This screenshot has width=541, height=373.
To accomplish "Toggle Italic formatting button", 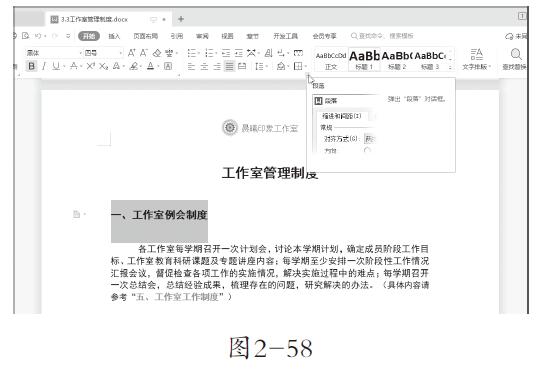I will pyautogui.click(x=44, y=66).
